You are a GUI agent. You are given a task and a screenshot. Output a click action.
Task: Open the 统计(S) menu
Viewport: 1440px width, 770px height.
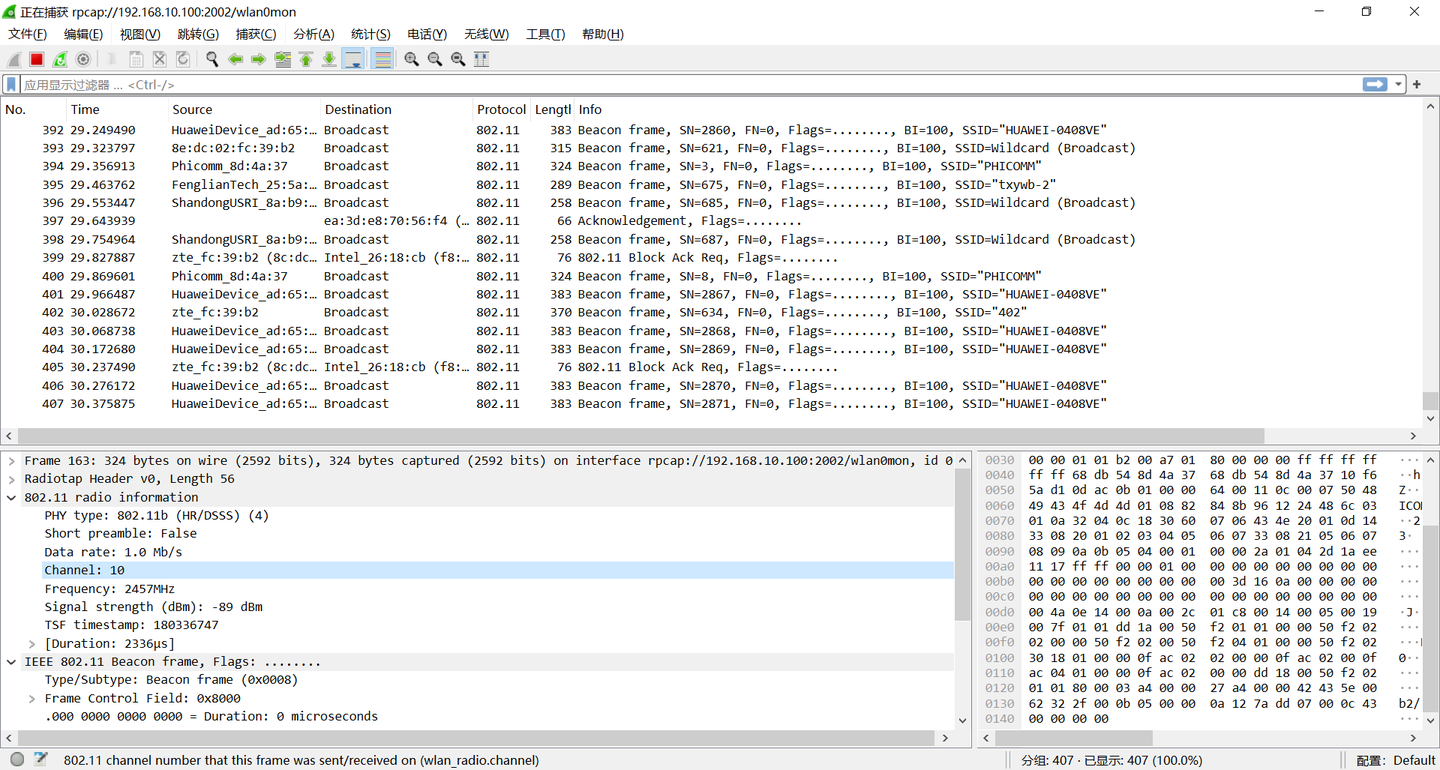tap(370, 34)
